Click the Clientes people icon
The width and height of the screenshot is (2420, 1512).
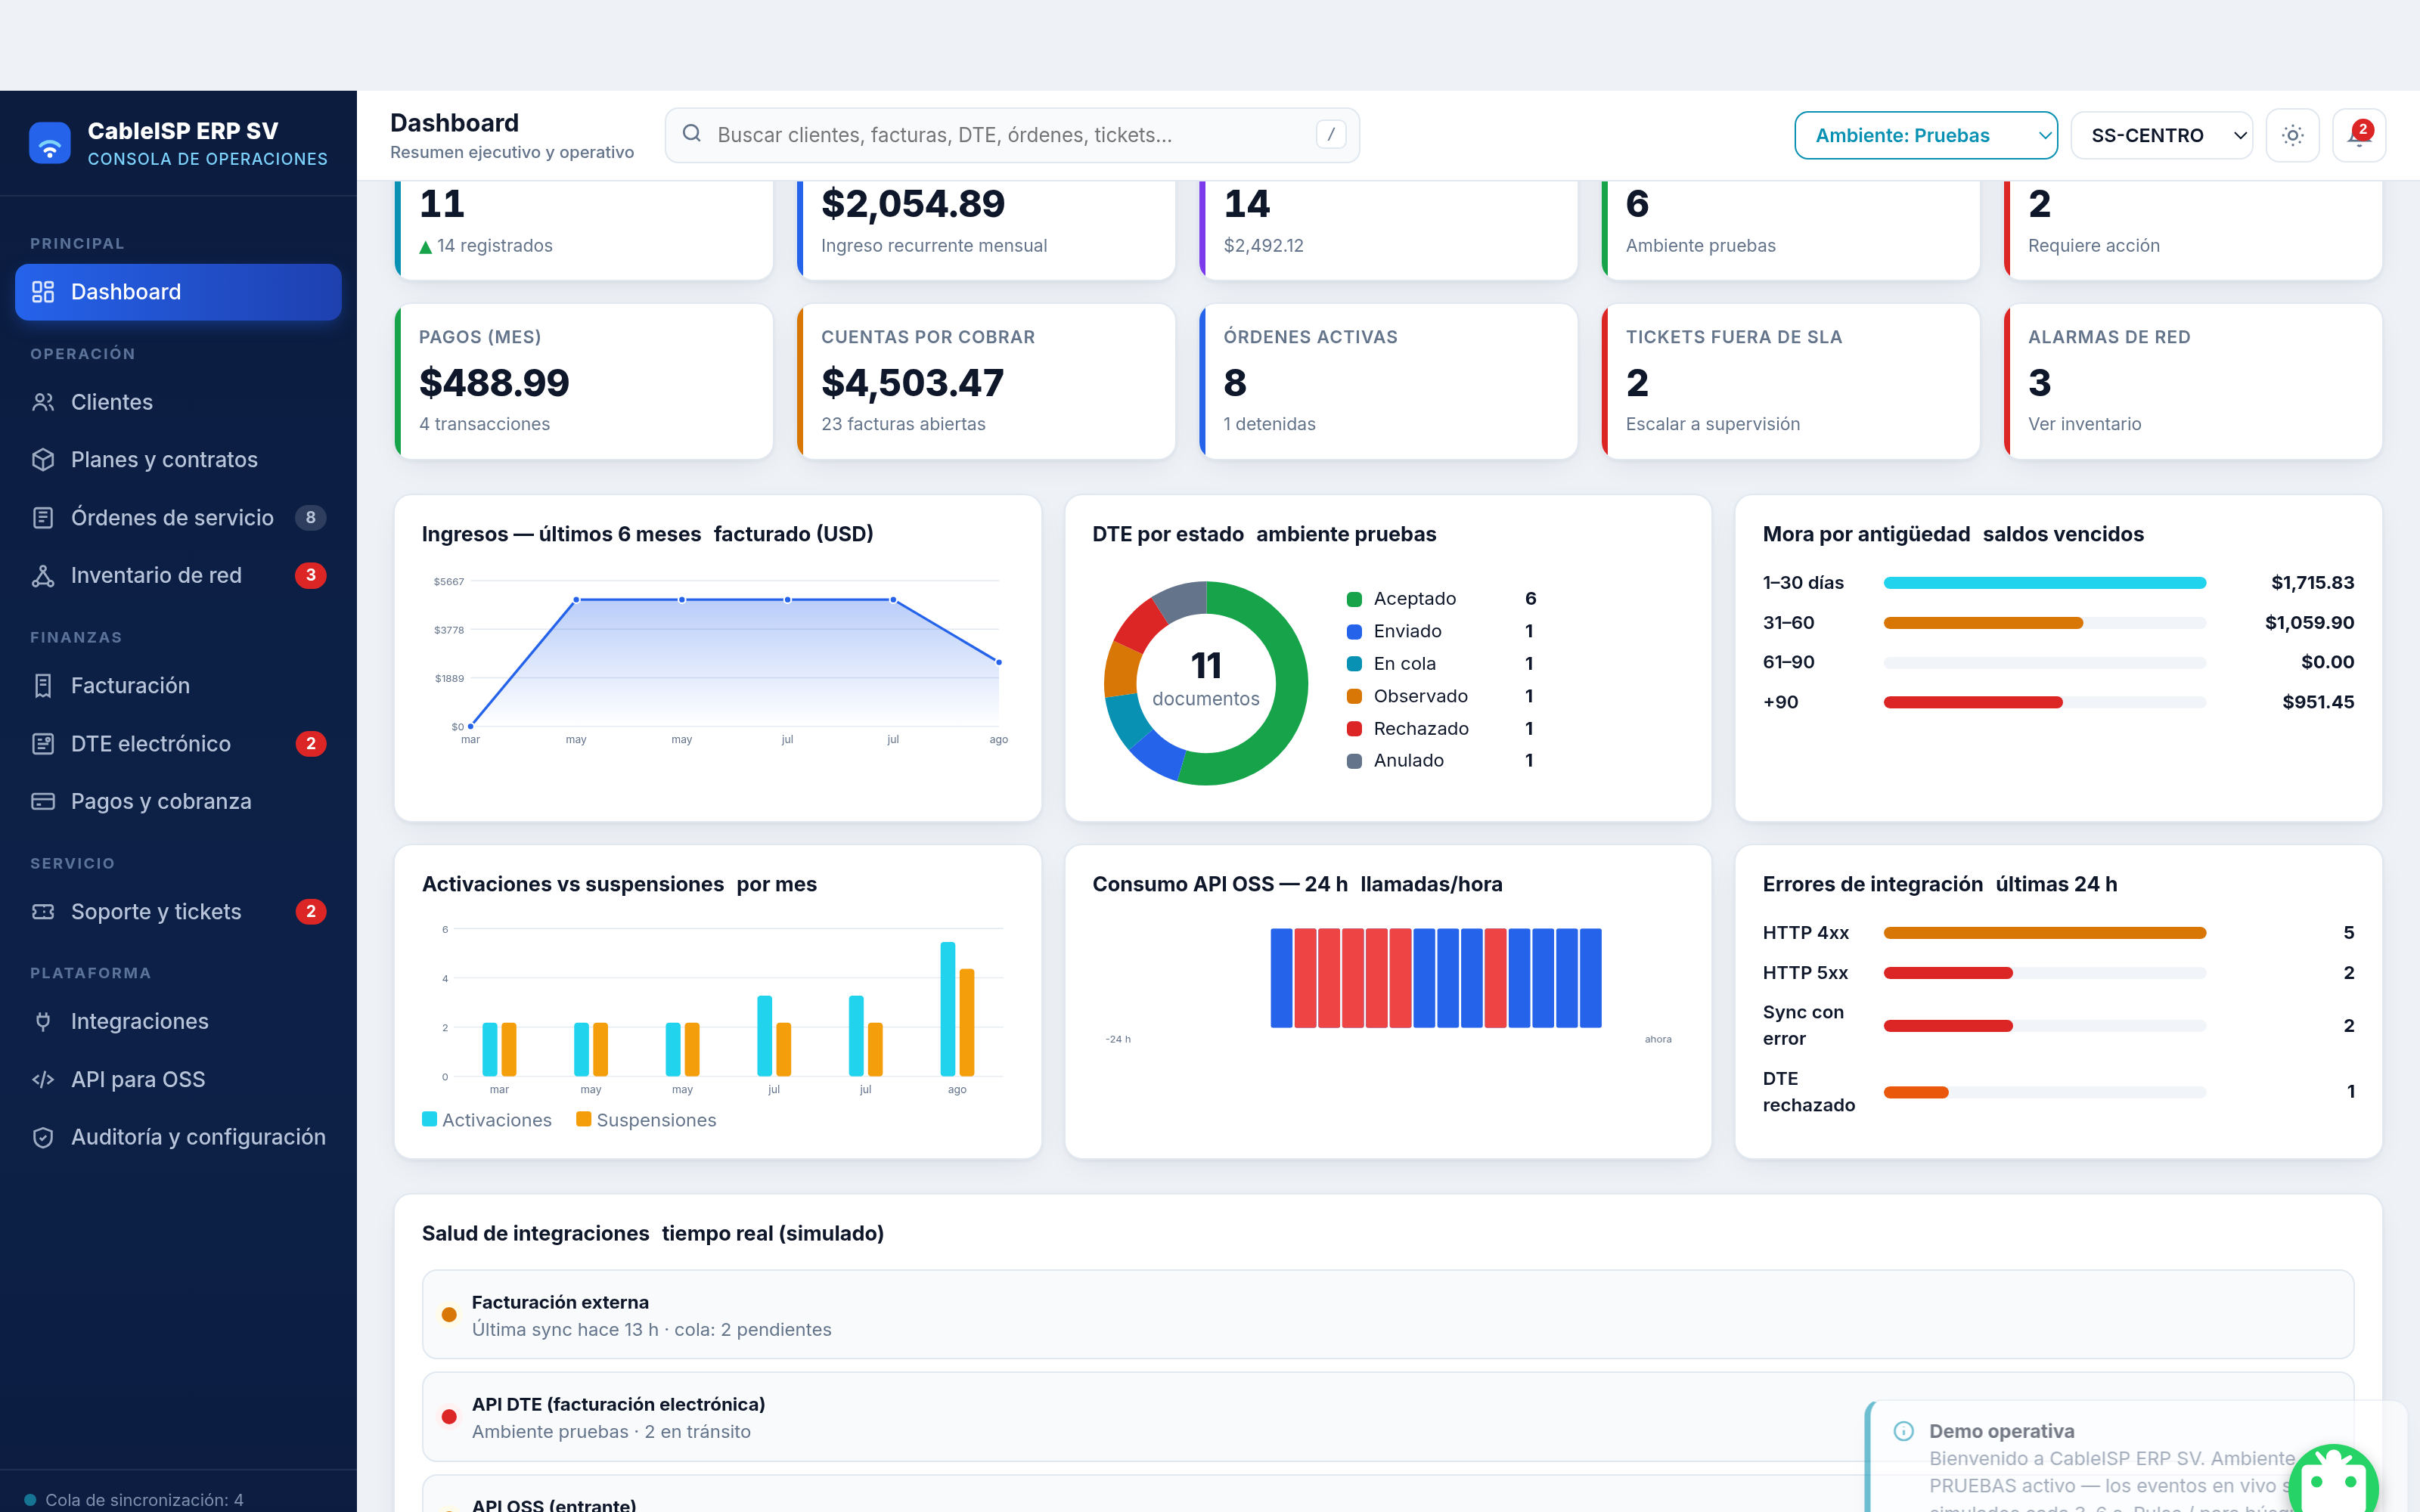coord(43,402)
